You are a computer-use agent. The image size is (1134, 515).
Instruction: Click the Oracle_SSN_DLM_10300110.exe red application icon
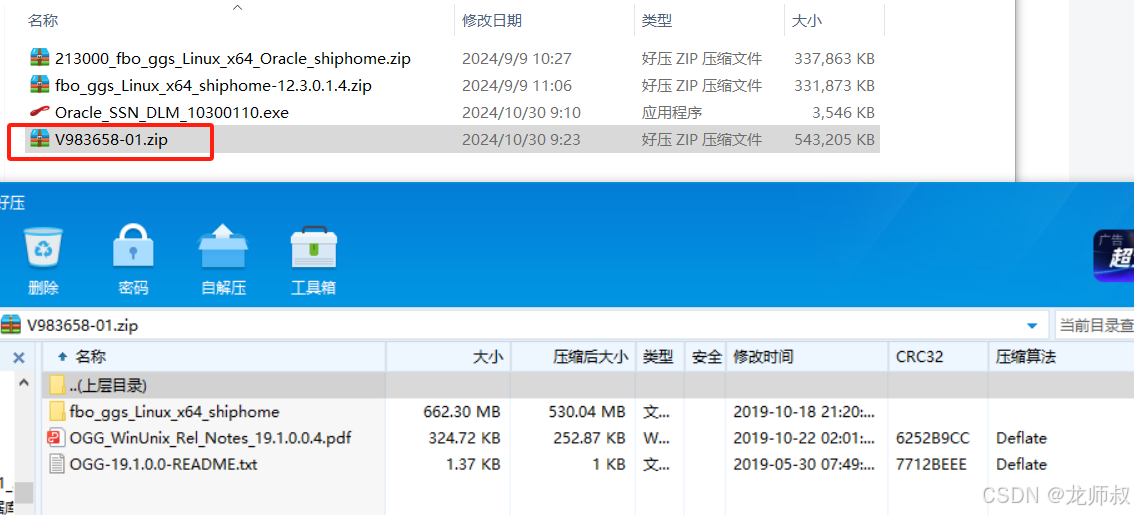coord(40,112)
